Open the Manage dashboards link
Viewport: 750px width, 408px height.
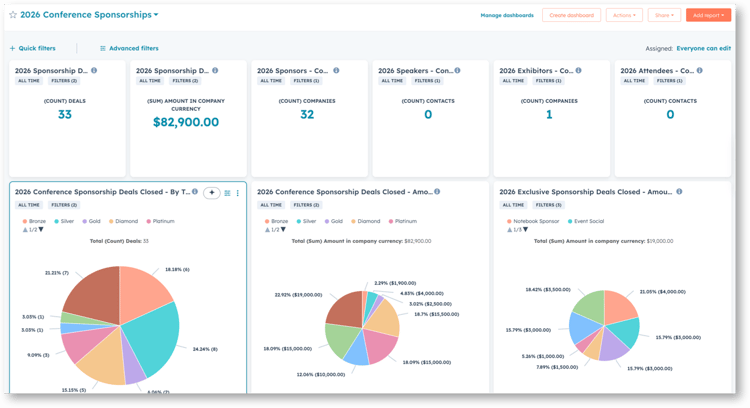[x=507, y=15]
